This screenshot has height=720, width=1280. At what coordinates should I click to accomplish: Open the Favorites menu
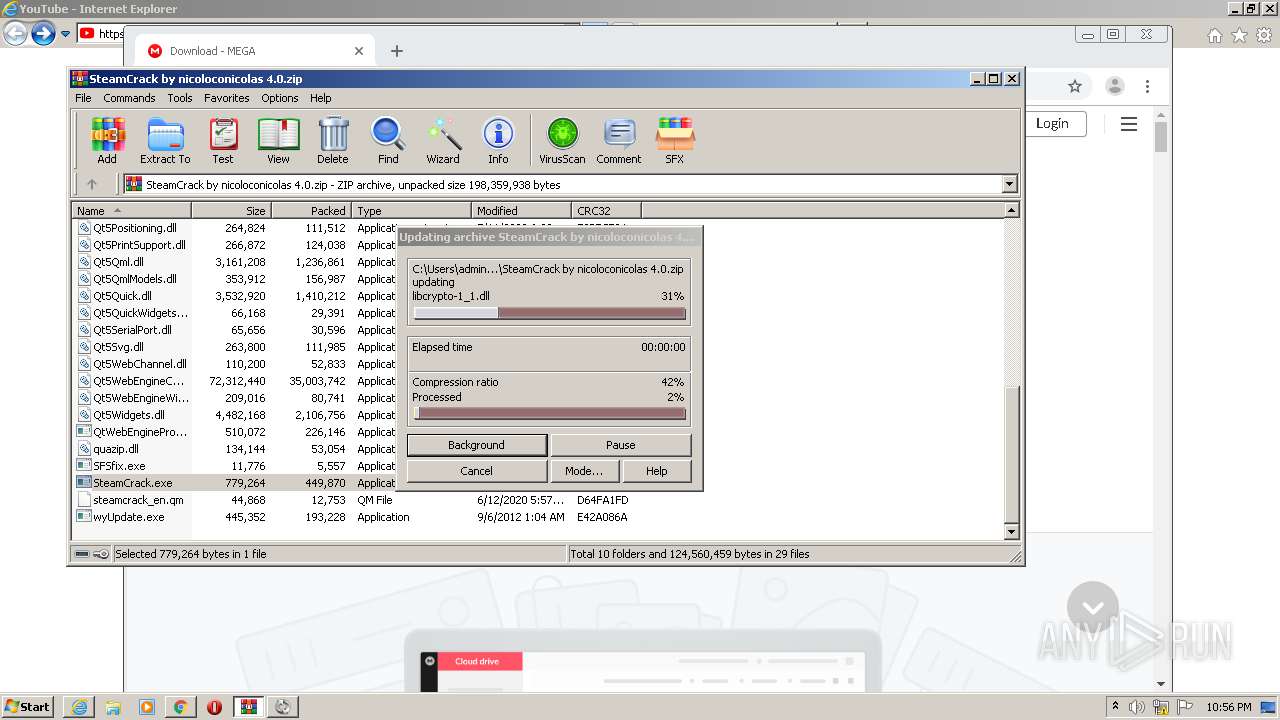(227, 98)
